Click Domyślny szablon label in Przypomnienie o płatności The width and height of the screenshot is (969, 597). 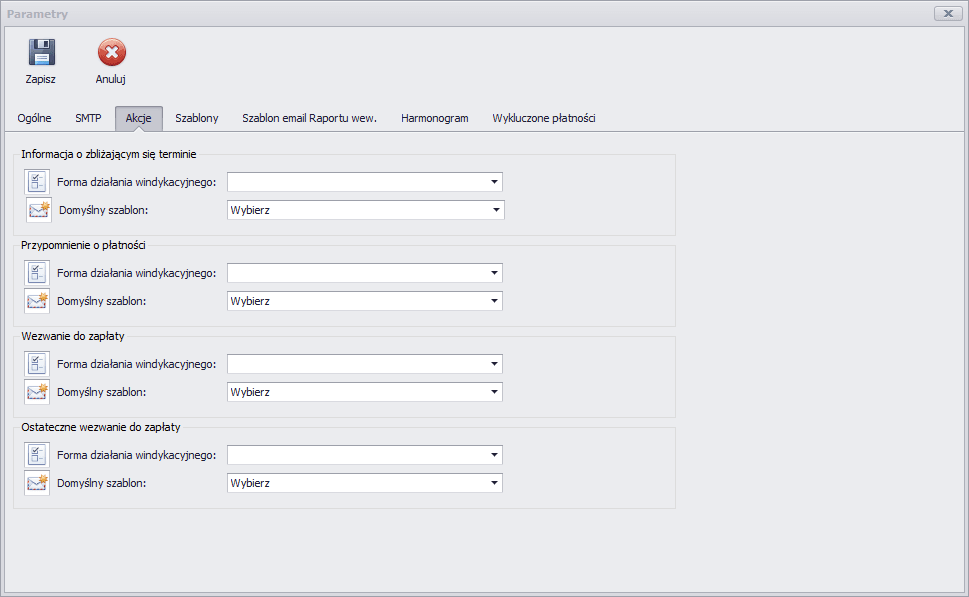point(101,301)
